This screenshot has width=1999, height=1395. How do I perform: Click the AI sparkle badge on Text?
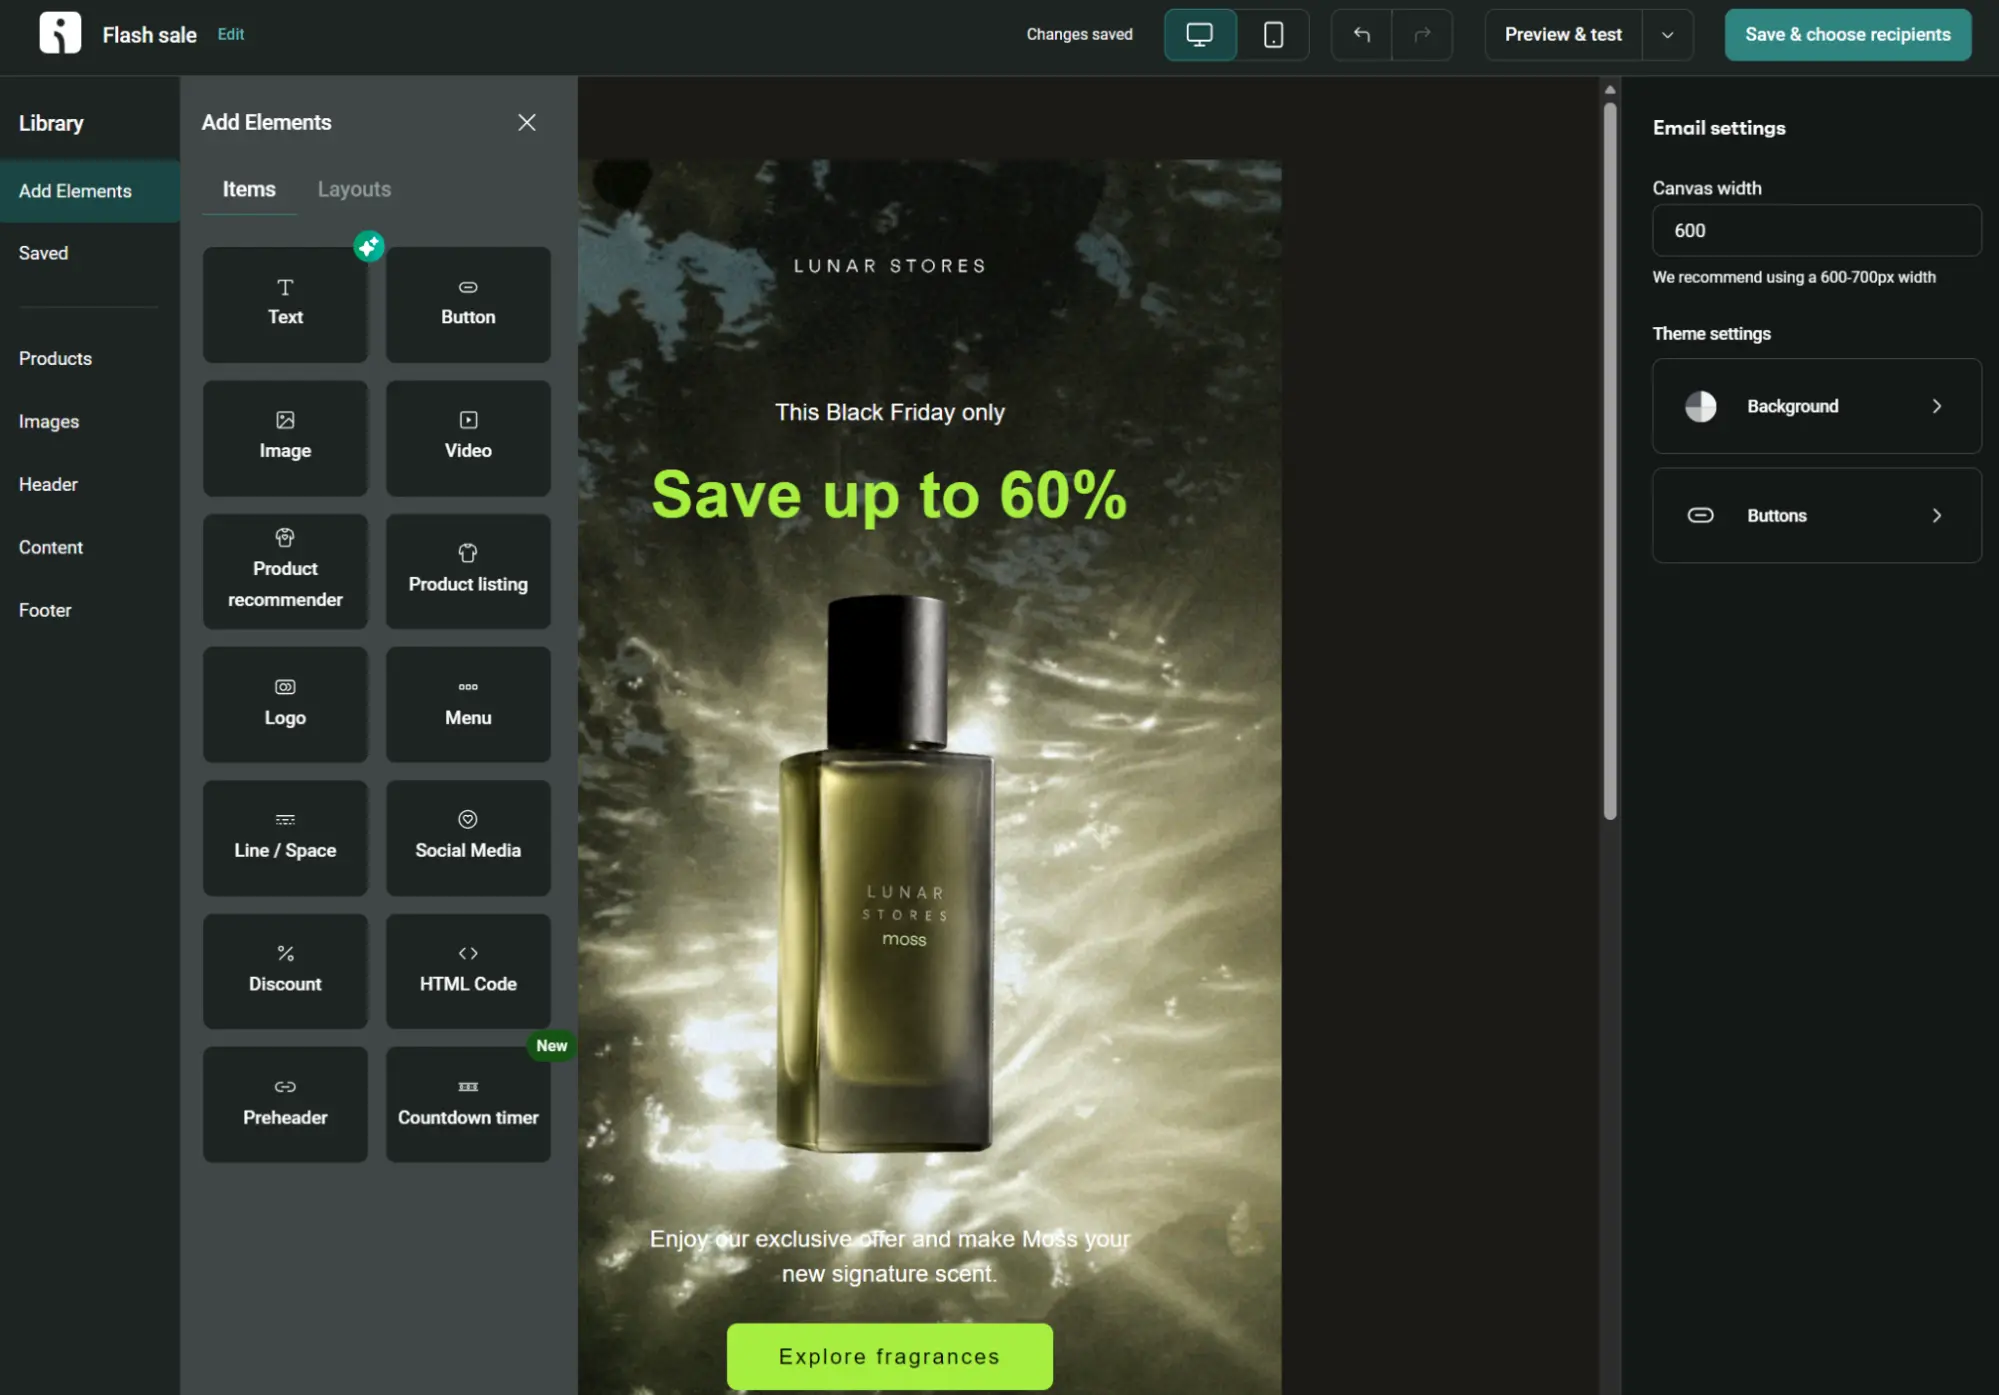tap(369, 246)
